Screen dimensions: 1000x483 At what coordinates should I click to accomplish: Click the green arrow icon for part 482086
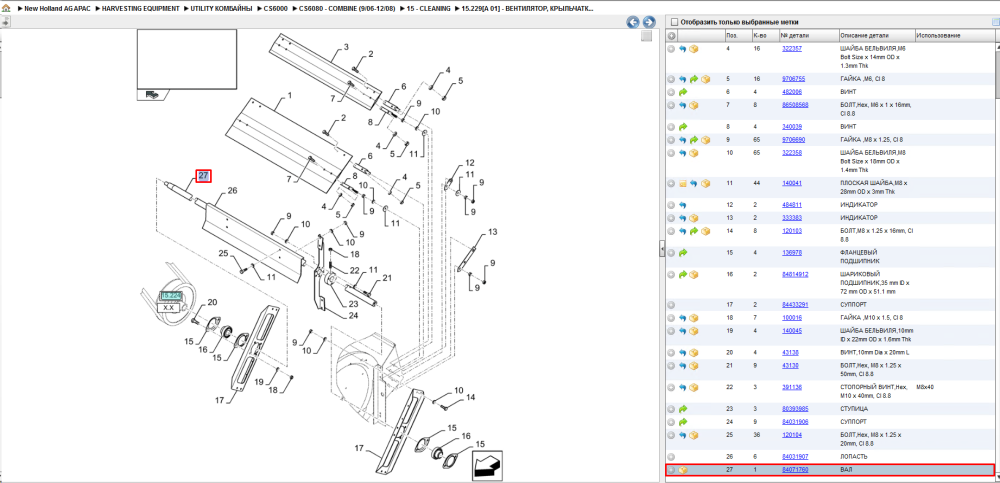682,93
